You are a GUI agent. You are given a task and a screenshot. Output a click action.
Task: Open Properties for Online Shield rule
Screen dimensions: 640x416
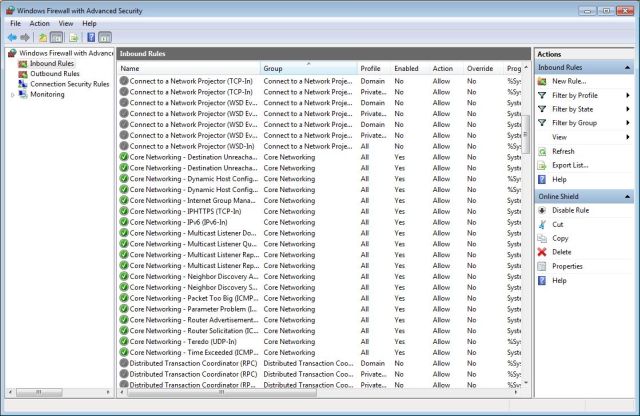point(567,266)
